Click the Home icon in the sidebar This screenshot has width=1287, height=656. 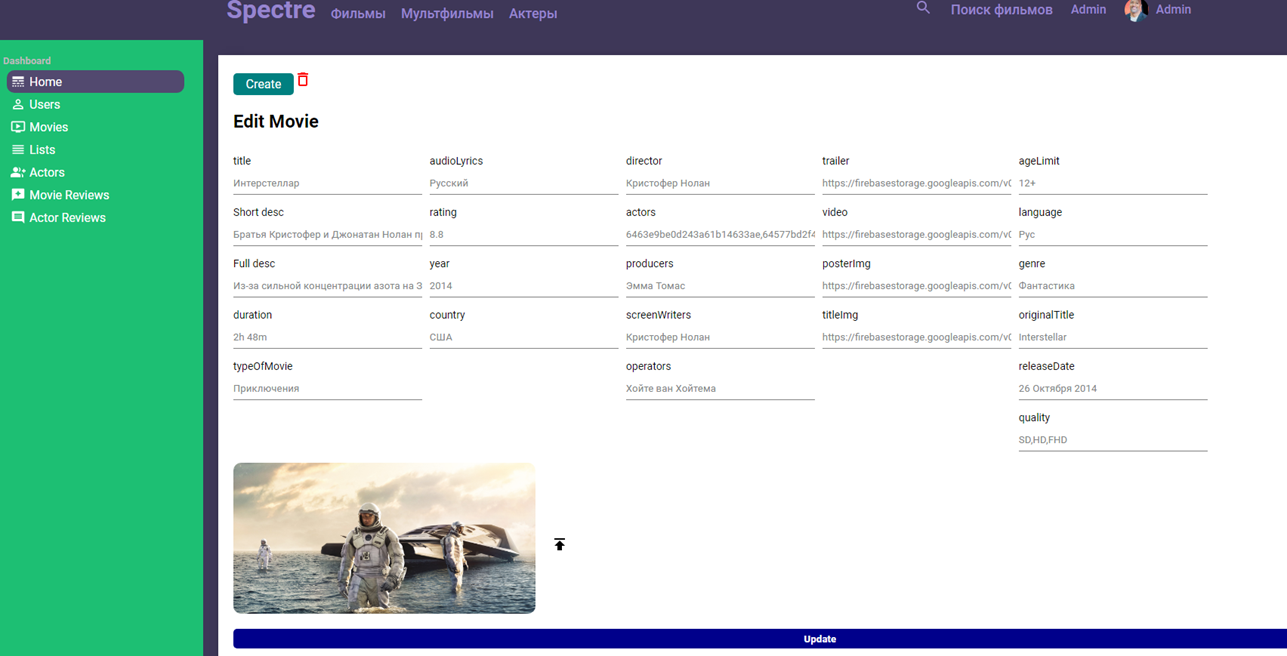(x=17, y=81)
